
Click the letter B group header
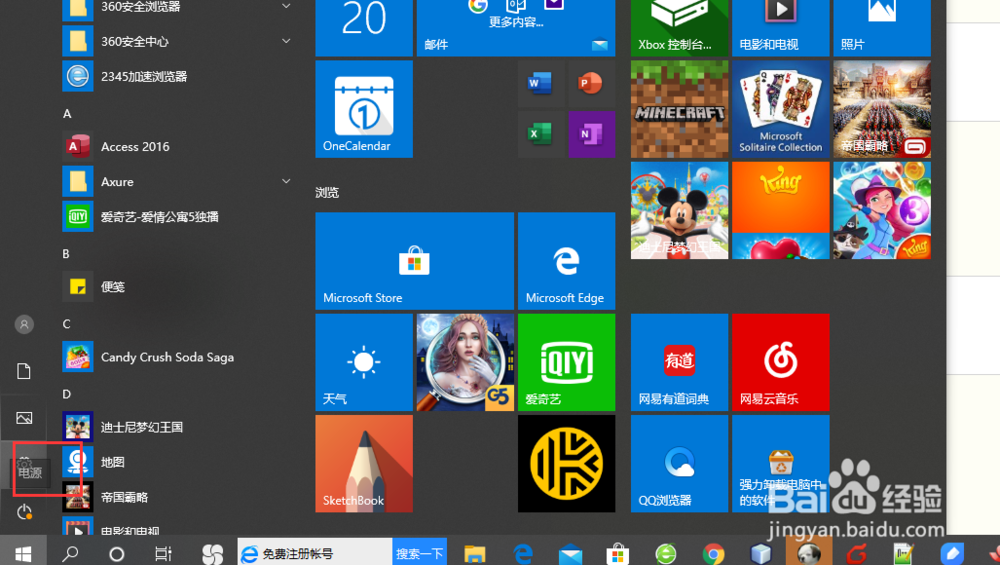click(x=66, y=254)
